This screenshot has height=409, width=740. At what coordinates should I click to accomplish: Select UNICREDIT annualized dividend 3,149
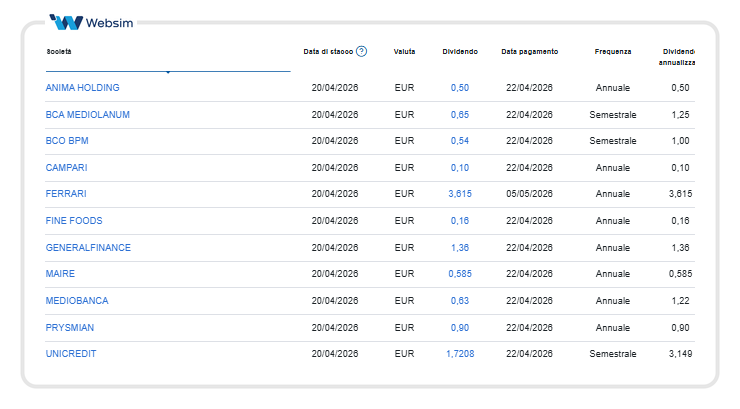pos(681,353)
